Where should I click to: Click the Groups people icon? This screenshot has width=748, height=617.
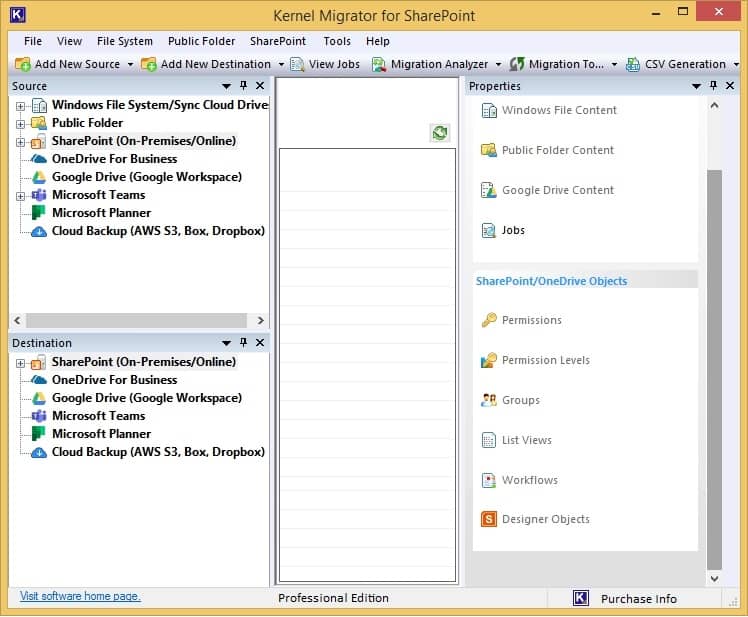(488, 400)
